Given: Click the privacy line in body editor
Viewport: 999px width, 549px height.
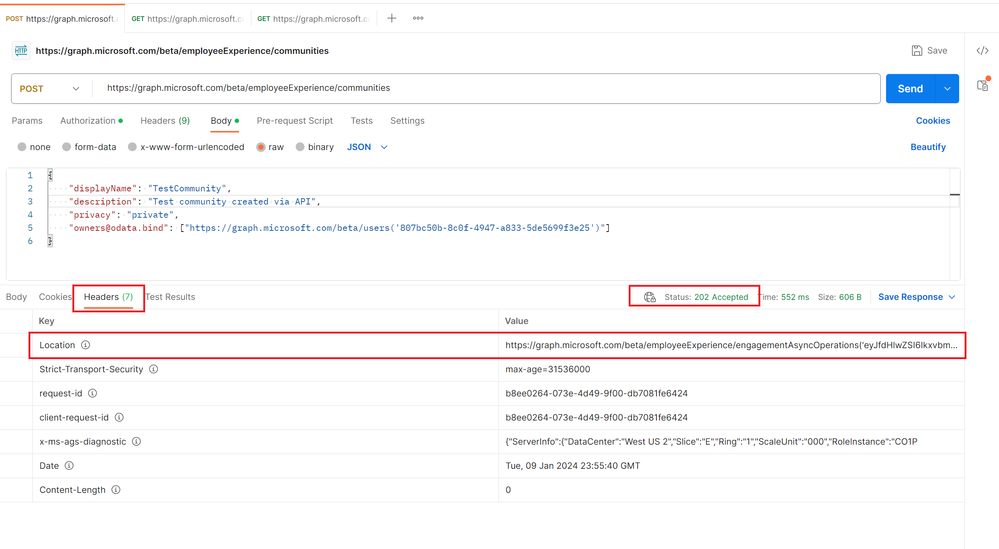Looking at the screenshot, I should click(124, 215).
